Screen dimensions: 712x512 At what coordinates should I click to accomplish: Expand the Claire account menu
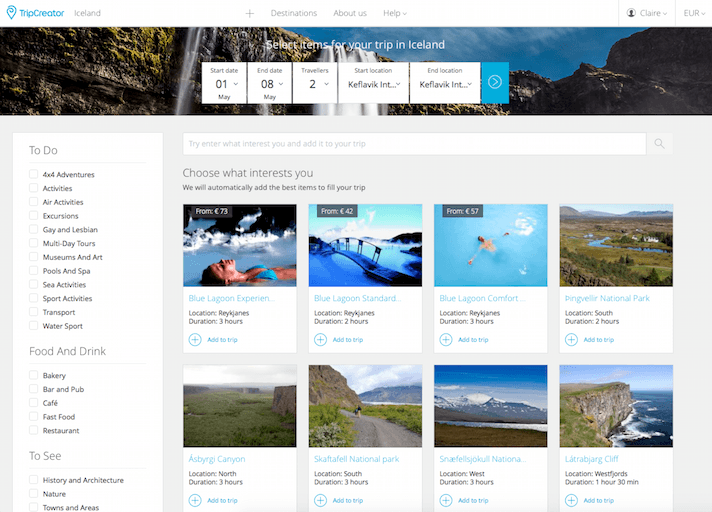[647, 13]
